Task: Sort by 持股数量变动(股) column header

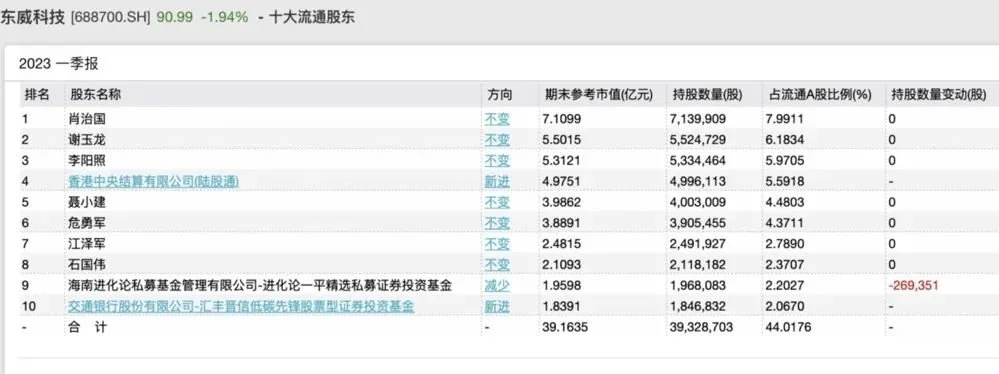Action: [938, 95]
